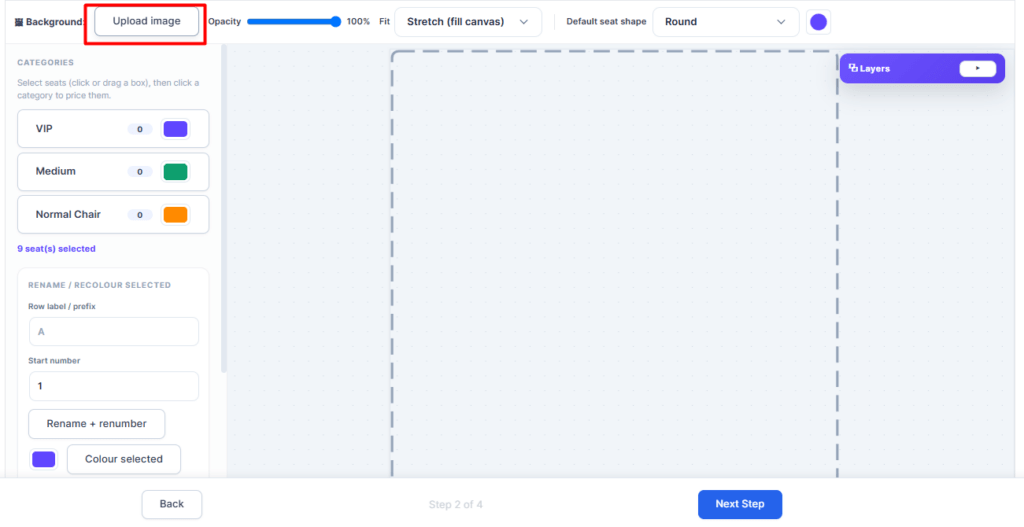Screen dimensions: 1024x527
Task: Open the Normal Chair orange colour swatch
Action: coord(175,214)
